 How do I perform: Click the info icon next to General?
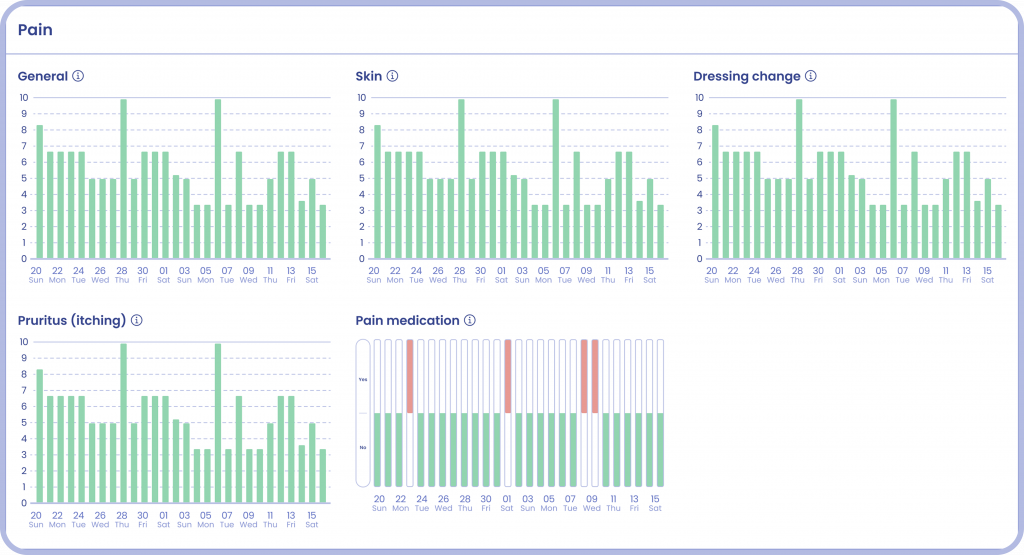coord(78,76)
